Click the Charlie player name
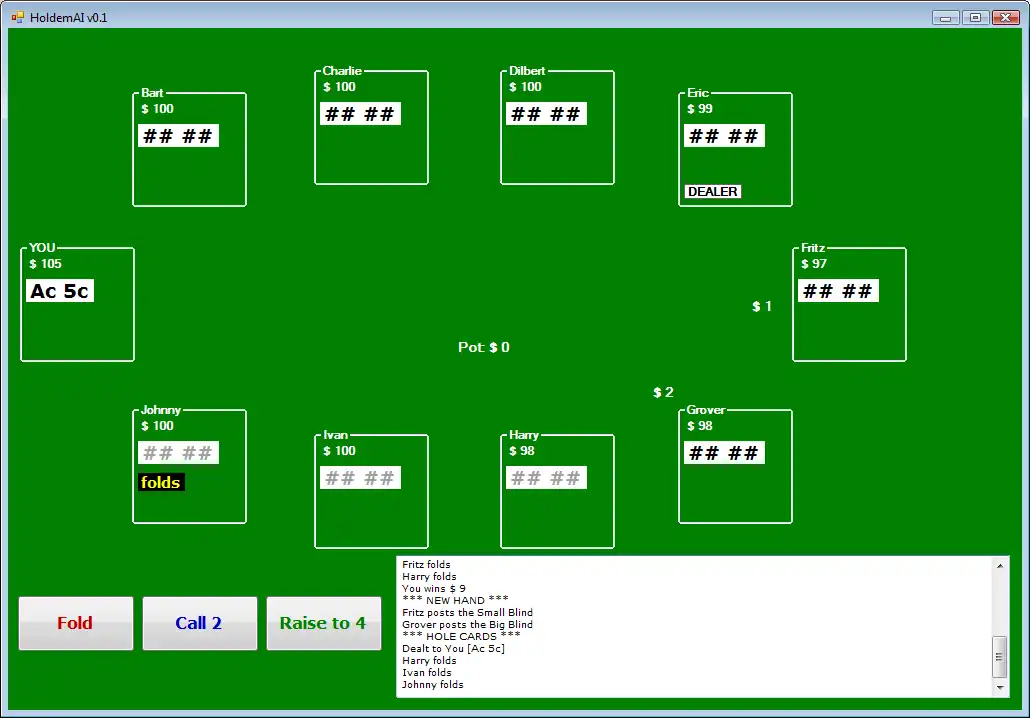Screen dimensions: 1030x718 click(342, 70)
